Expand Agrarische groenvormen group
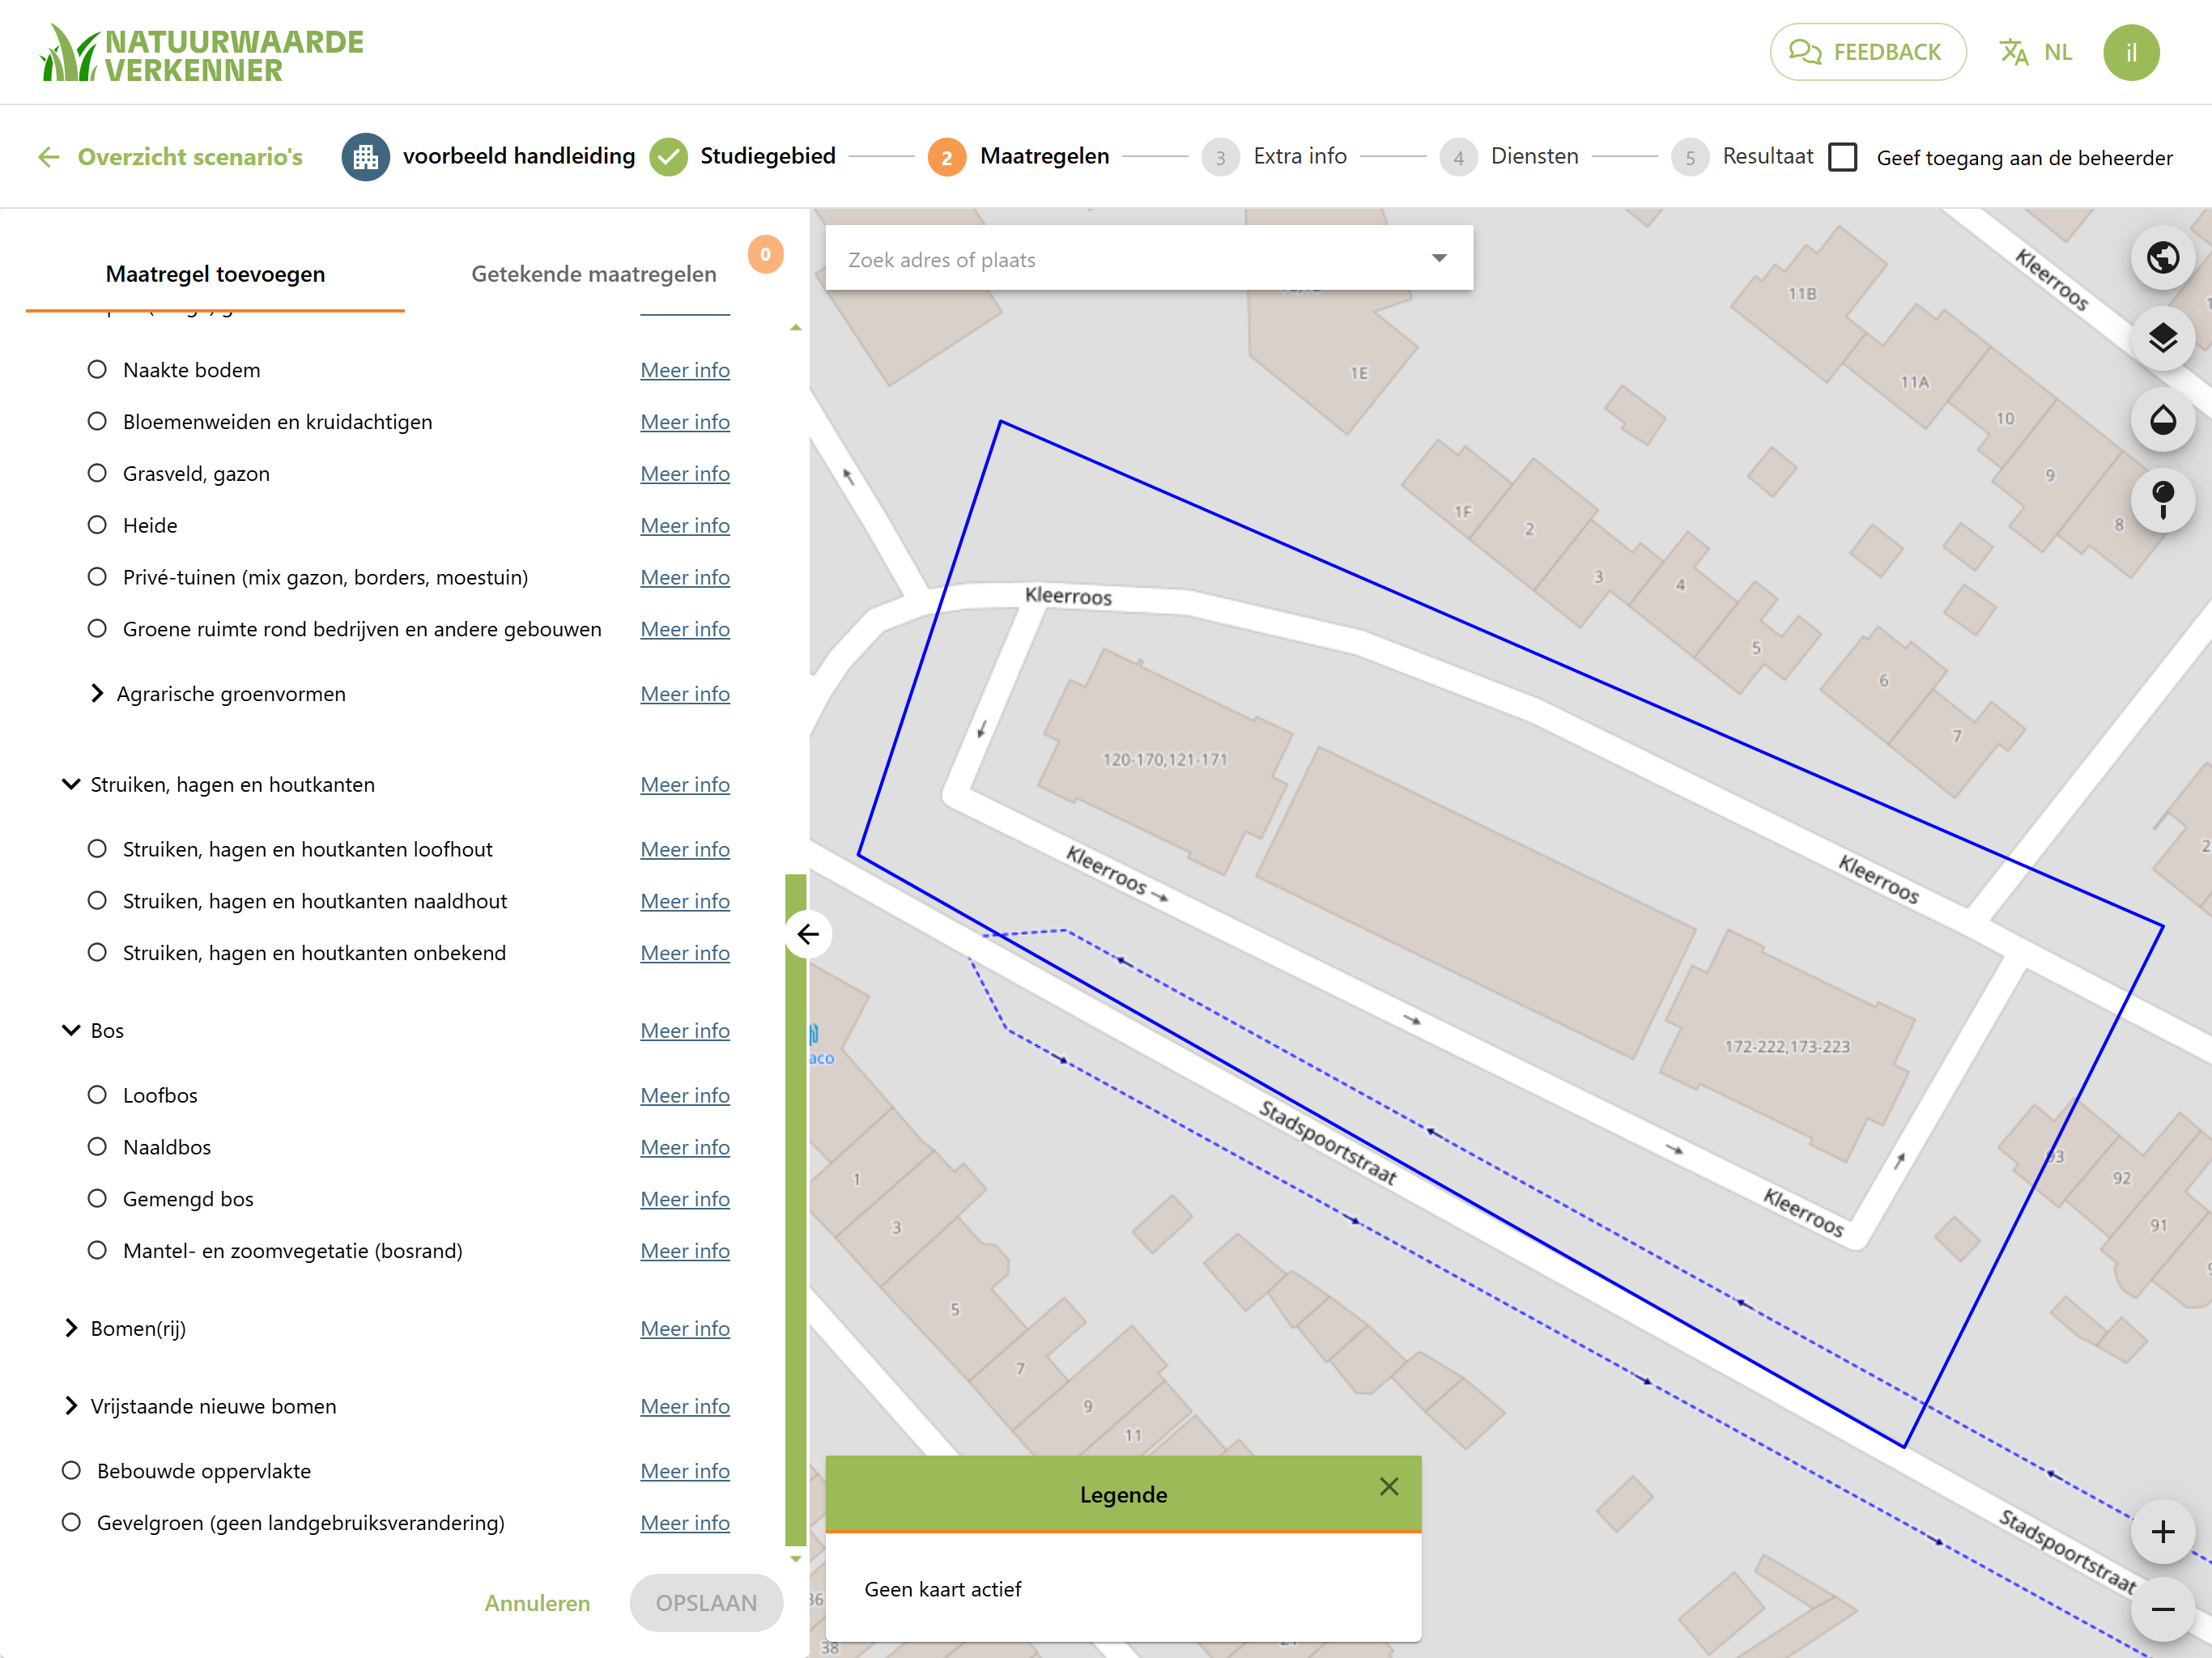The image size is (2212, 1658). (97, 693)
